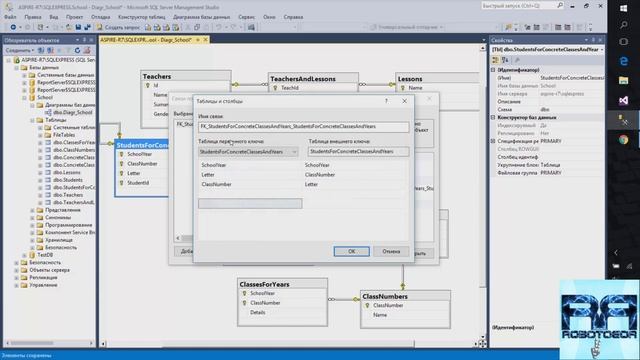Open Visual Studio from the taskbar
Screen dimensions: 640x360
click(623, 100)
